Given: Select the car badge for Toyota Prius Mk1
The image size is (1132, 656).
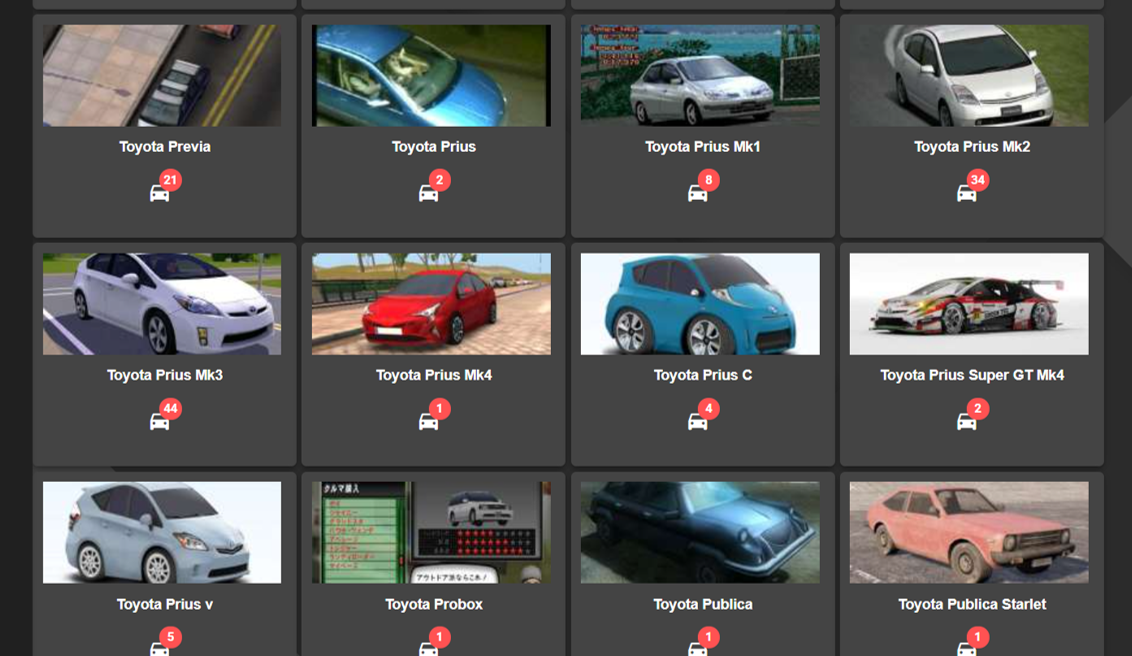Looking at the screenshot, I should 702,187.
